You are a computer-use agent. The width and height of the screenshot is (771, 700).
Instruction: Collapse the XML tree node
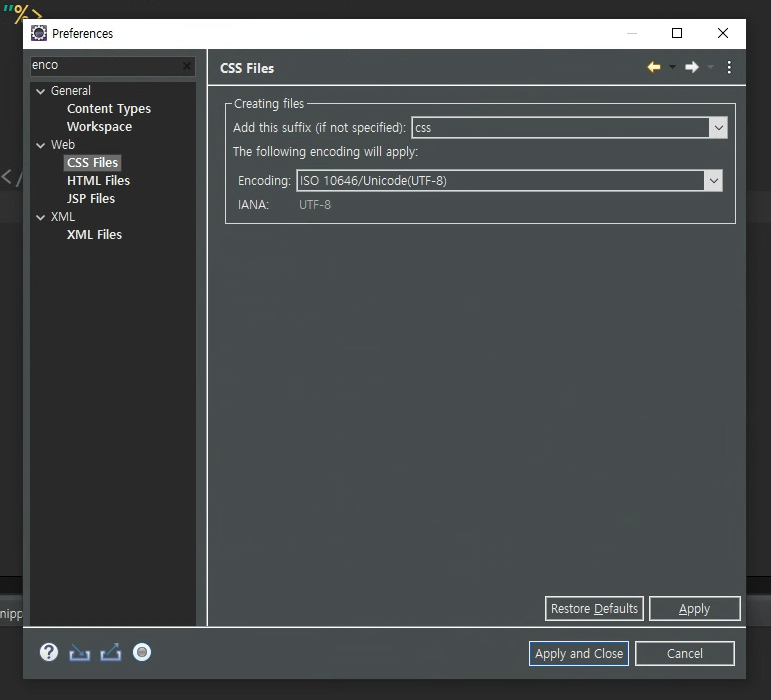(41, 217)
